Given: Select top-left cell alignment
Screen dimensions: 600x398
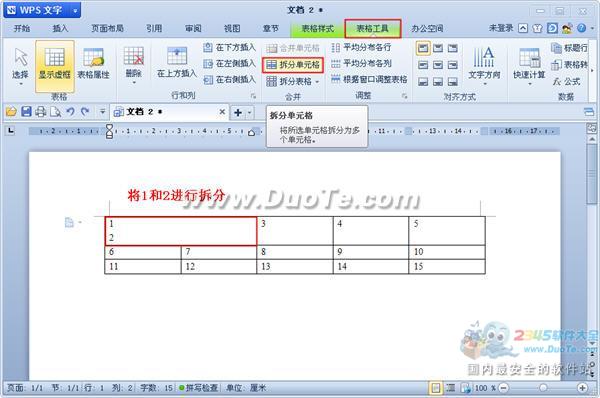Looking at the screenshot, I should [x=423, y=48].
